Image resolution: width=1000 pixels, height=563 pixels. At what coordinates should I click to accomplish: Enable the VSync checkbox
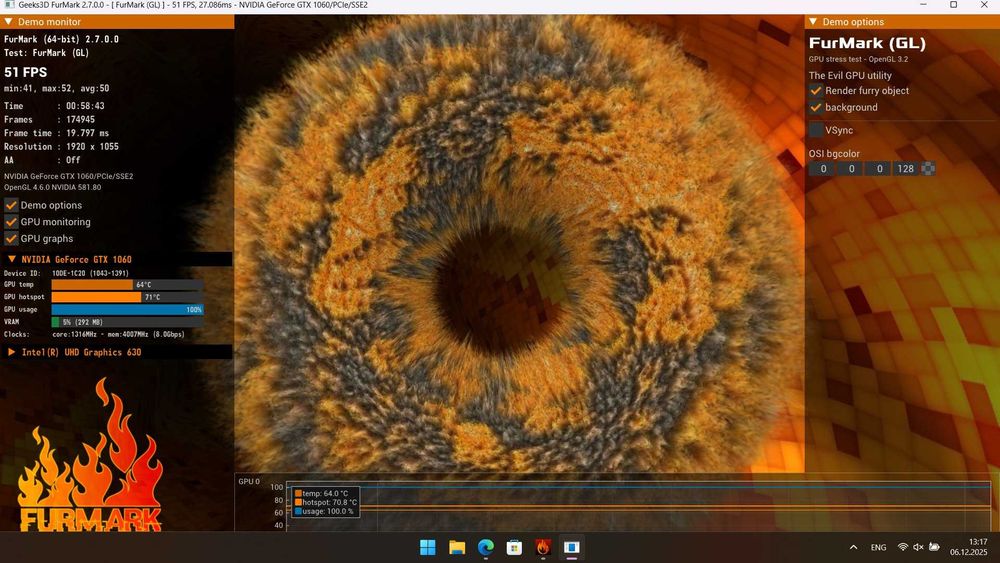click(816, 130)
